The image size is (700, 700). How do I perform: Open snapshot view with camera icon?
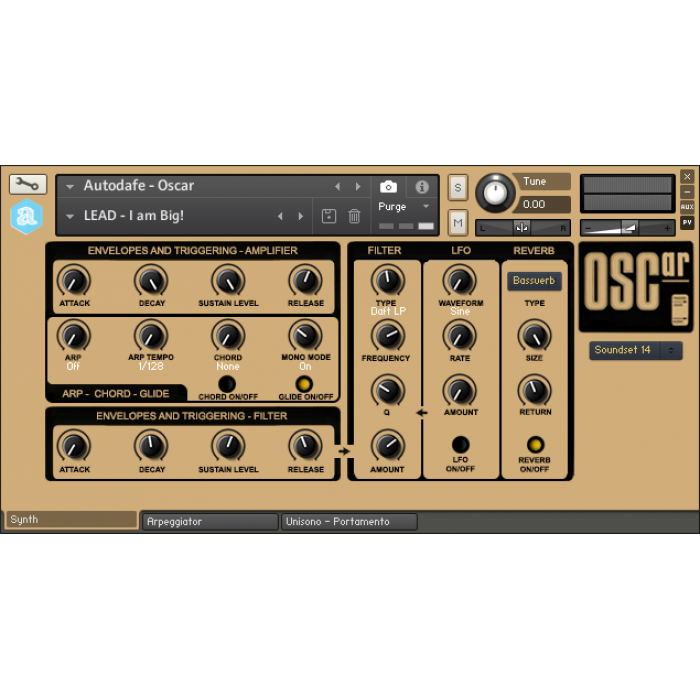[x=388, y=187]
